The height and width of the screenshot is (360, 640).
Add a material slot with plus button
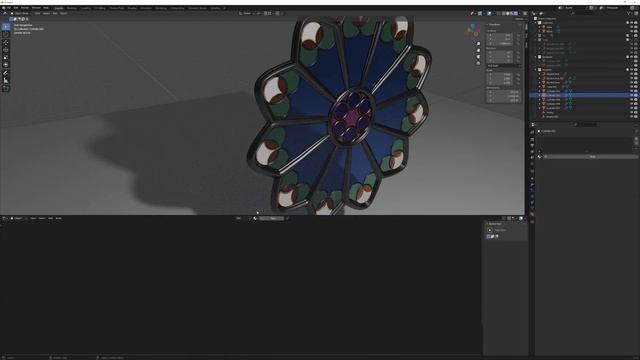point(636,138)
